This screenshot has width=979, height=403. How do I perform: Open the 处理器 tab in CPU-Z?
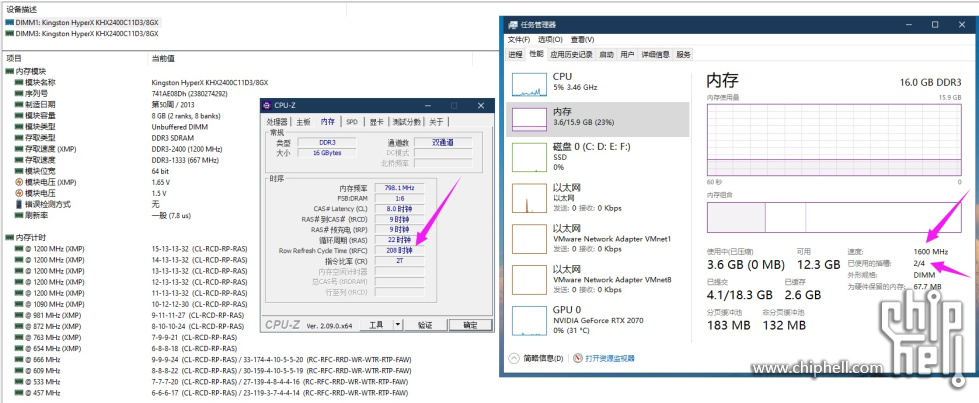coord(277,122)
